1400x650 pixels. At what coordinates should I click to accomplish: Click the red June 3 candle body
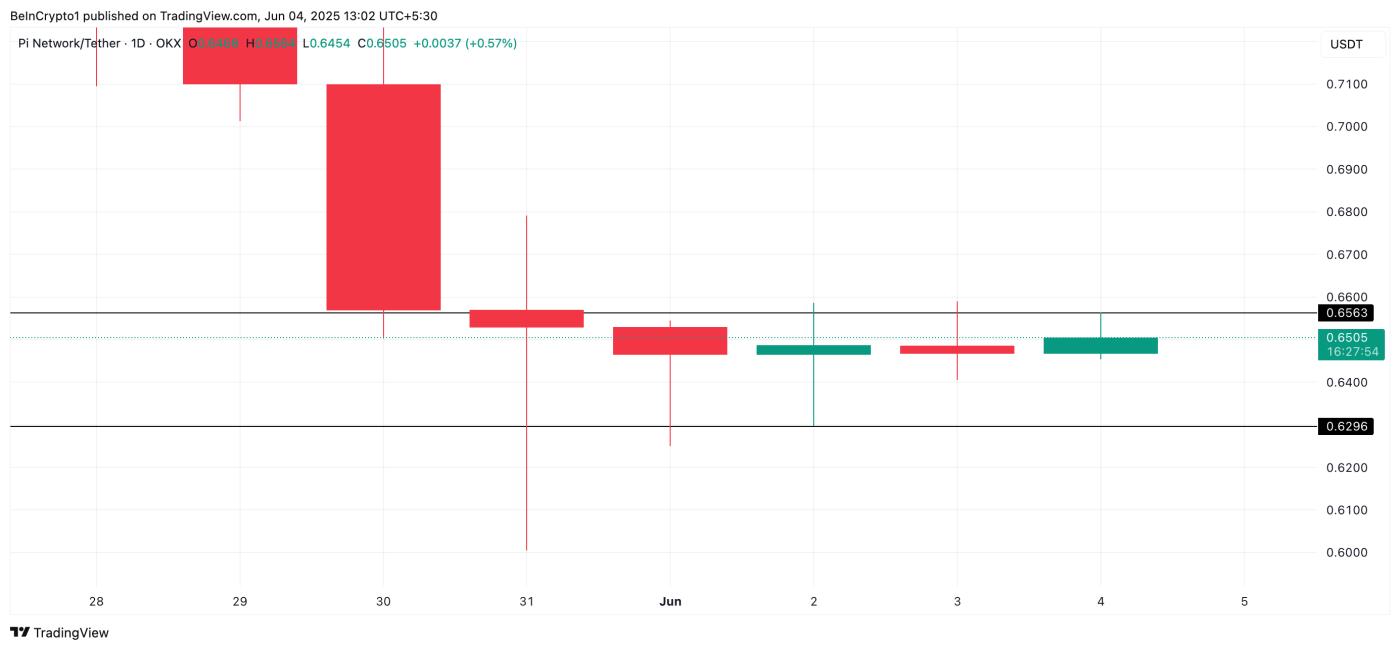click(x=957, y=350)
